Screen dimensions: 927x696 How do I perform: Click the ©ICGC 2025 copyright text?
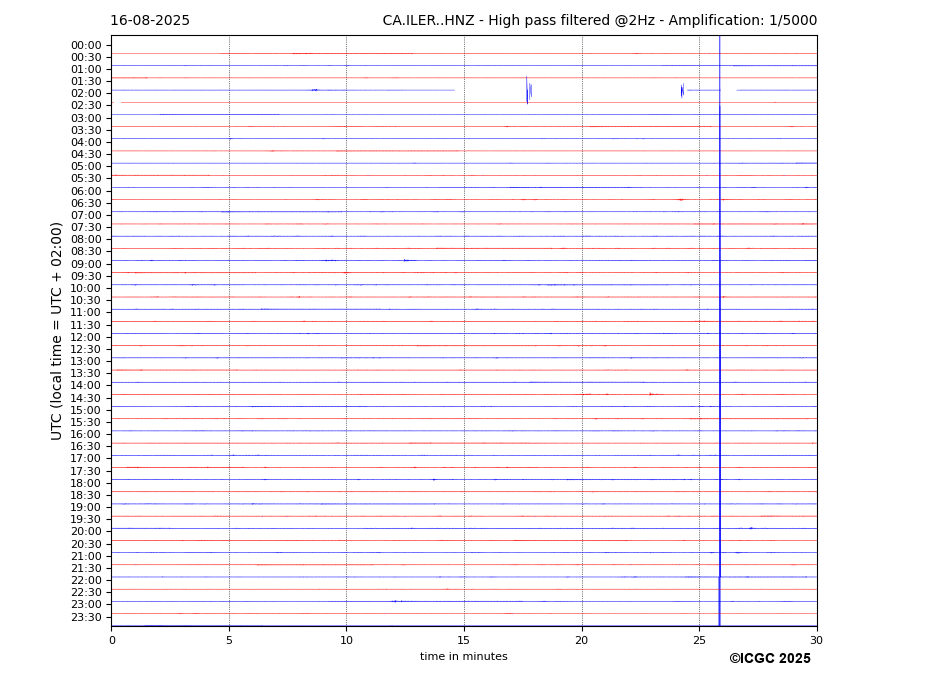(770, 659)
